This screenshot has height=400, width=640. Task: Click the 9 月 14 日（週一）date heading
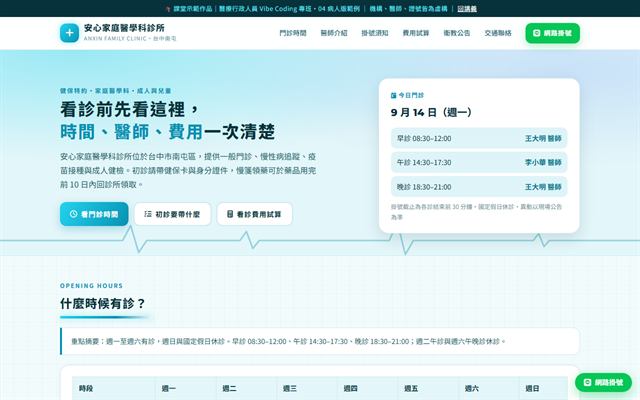[x=431, y=112]
